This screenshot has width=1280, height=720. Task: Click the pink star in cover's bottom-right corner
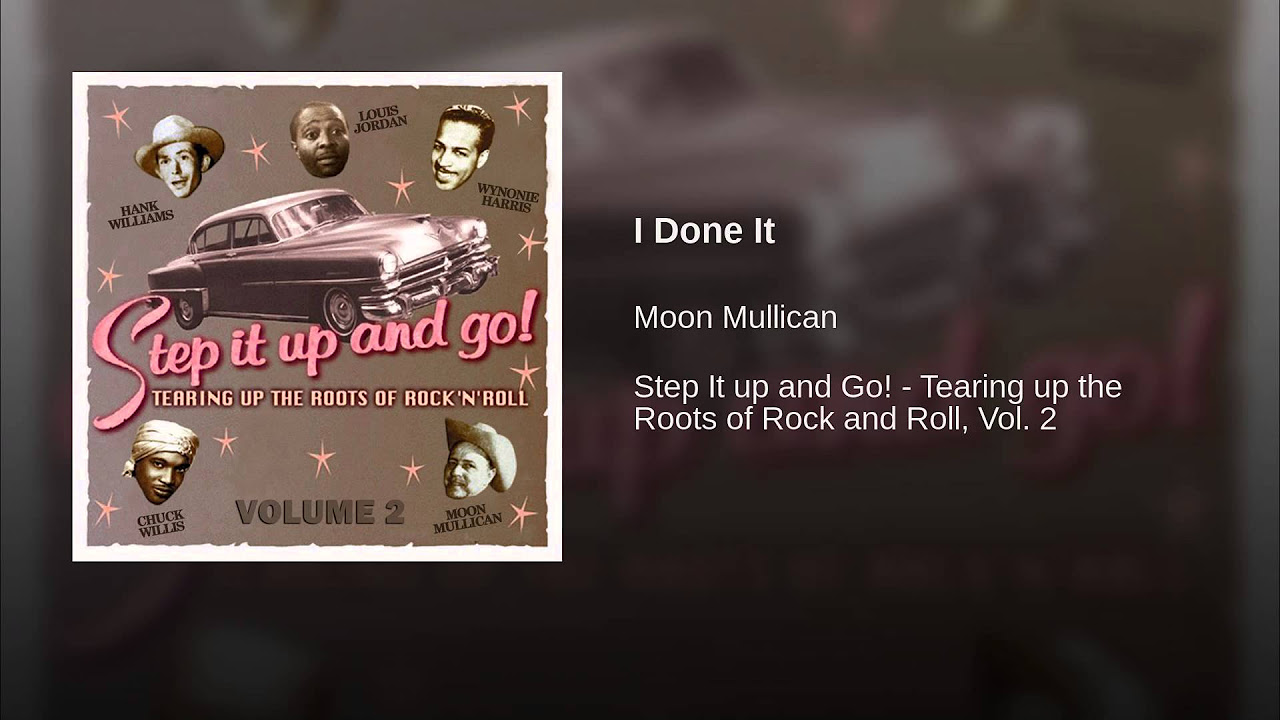pyautogui.click(x=522, y=512)
